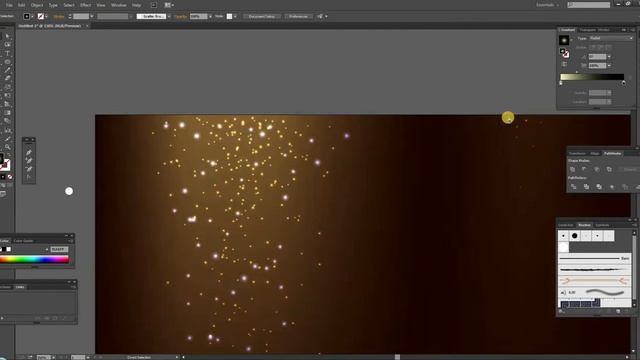Select the charcoal art brush stroke
Screen dimensions: 640x360
click(594, 269)
